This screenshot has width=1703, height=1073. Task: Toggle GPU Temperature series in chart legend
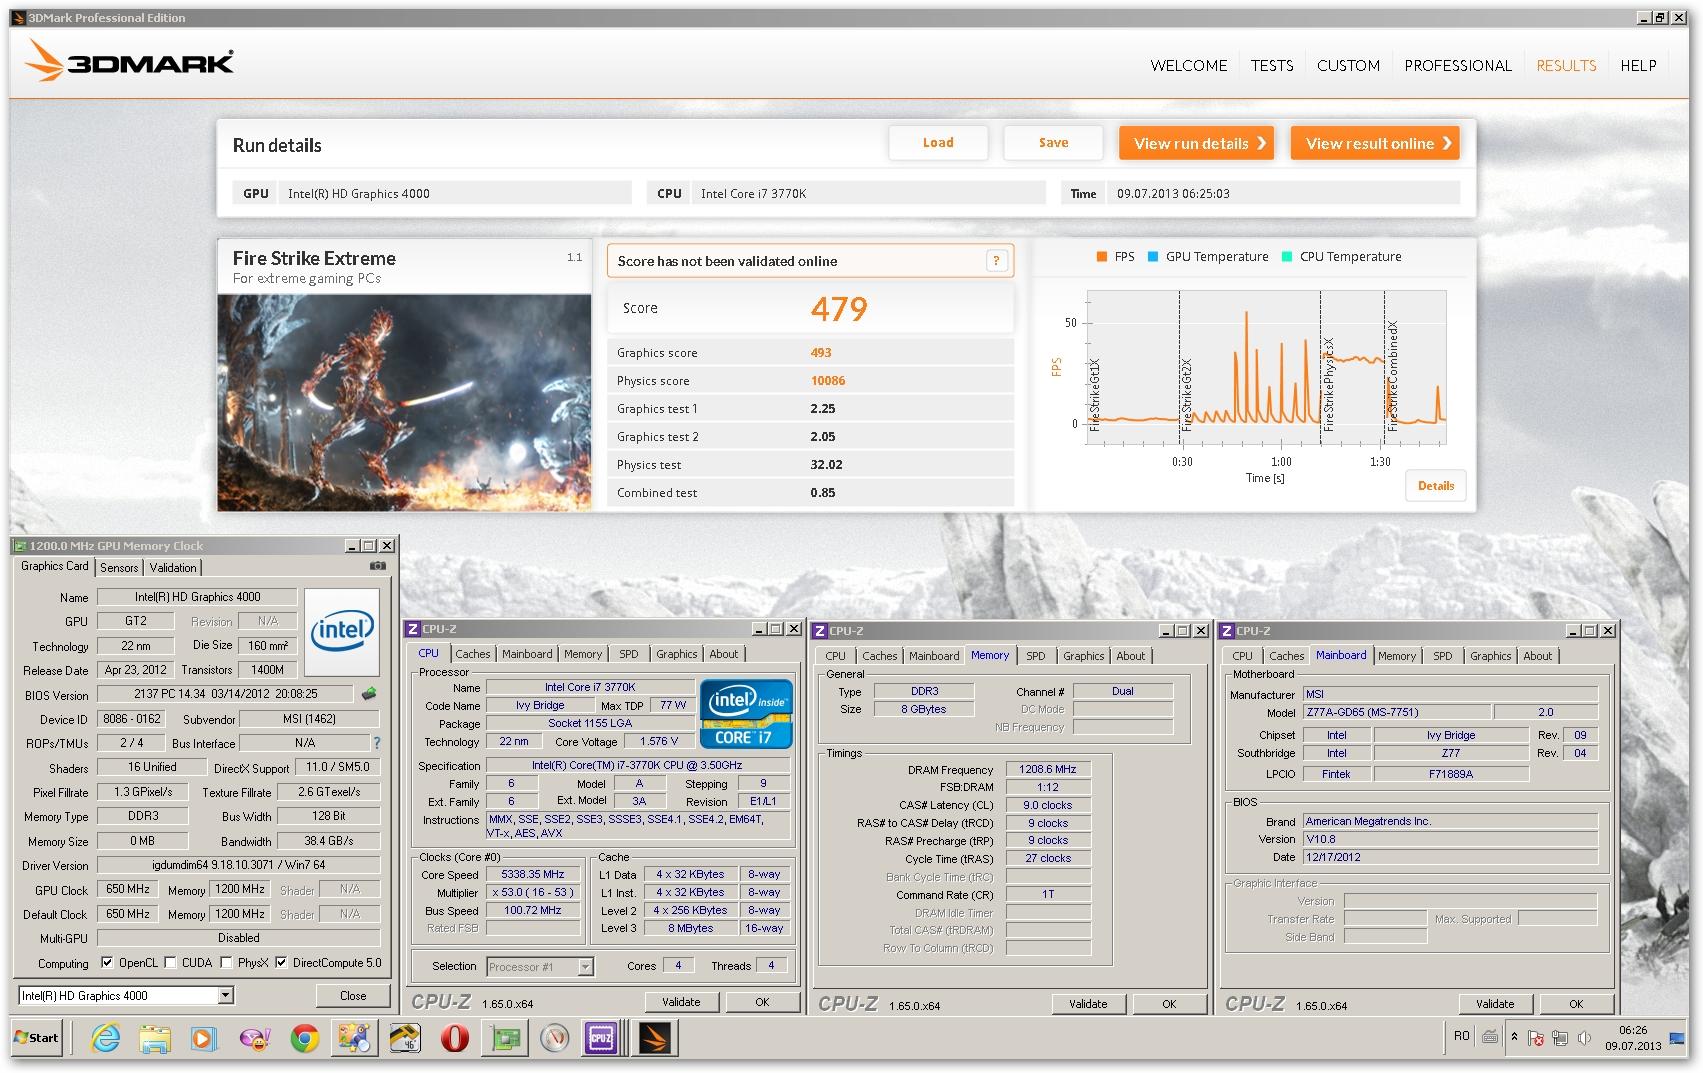(x=1208, y=257)
